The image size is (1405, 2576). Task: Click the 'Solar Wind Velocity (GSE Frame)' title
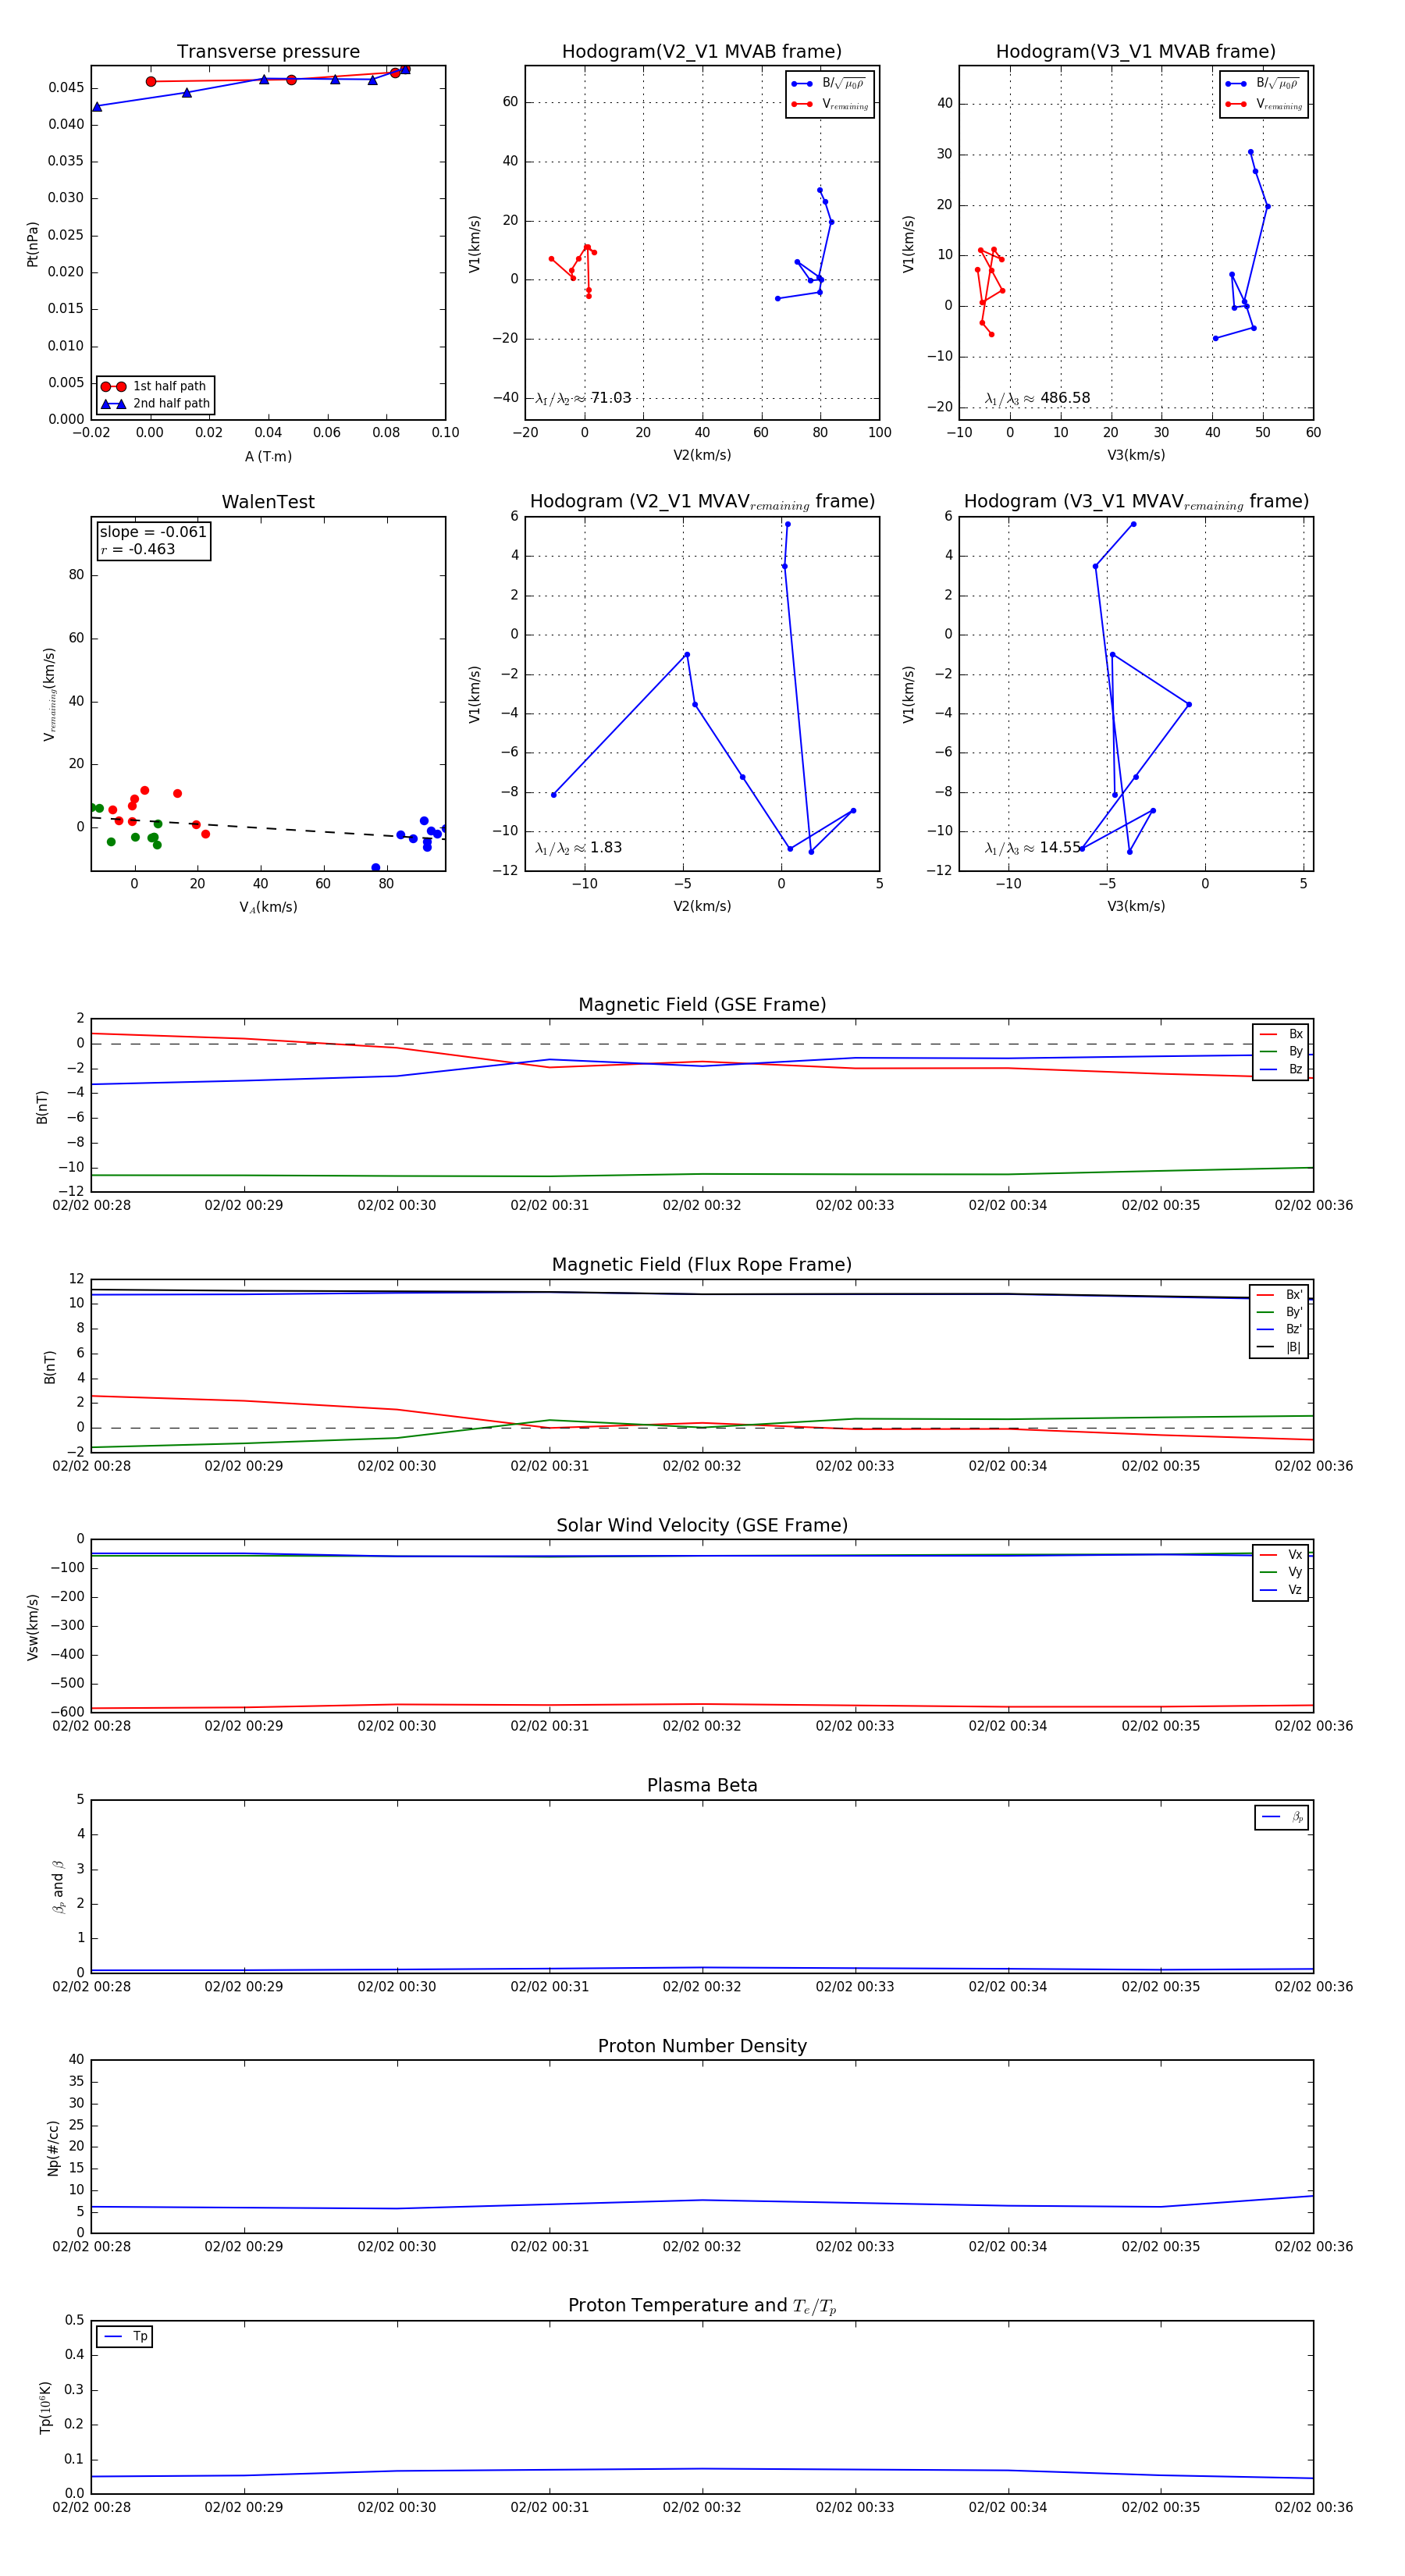pyautogui.click(x=702, y=1525)
